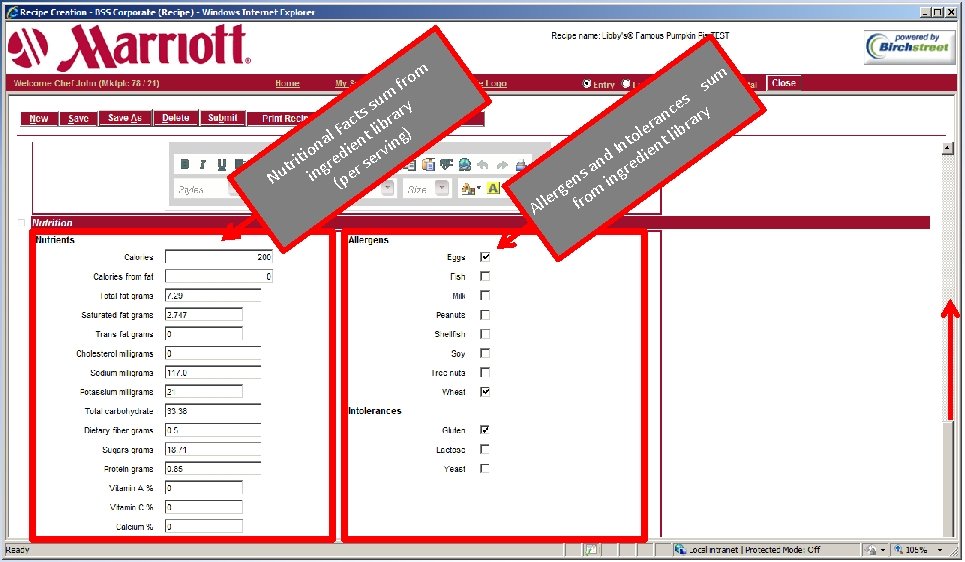The width and height of the screenshot is (965, 562).
Task: Click the Sodium milligrams field
Action: point(213,372)
